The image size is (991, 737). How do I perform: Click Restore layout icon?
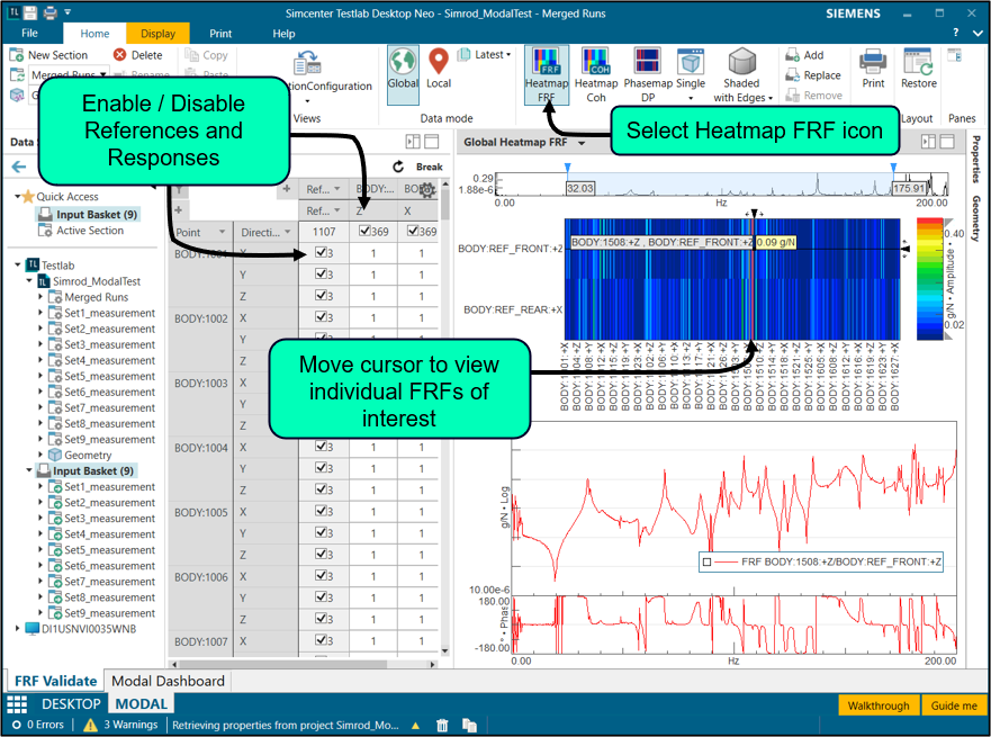[918, 69]
